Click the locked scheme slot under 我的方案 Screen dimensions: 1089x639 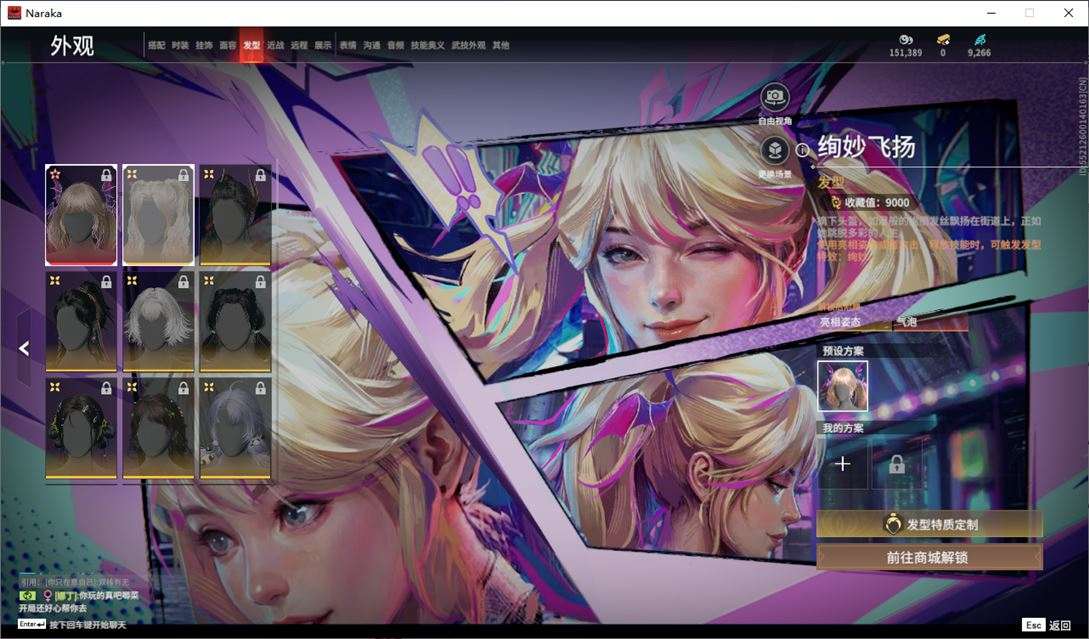[x=897, y=463]
